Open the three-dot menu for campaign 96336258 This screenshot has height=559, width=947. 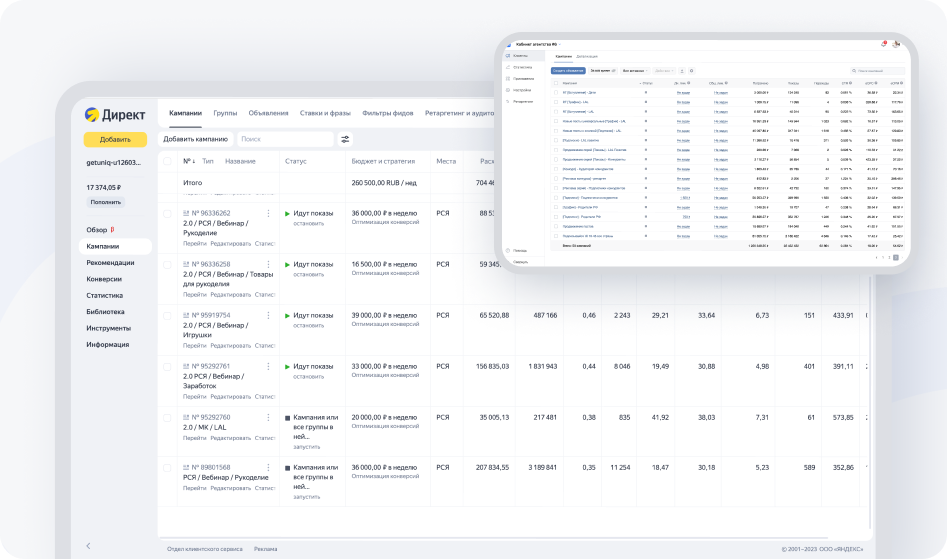tap(268, 264)
